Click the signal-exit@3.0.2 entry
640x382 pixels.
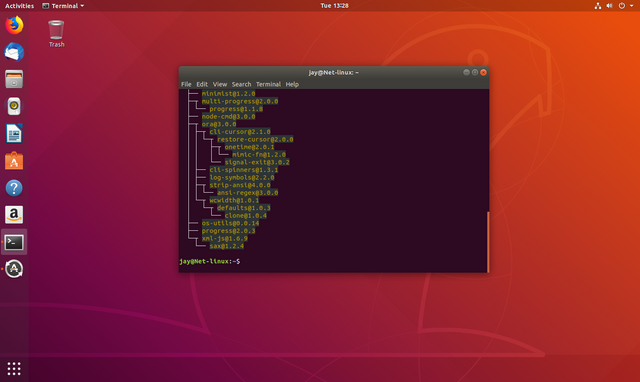point(257,162)
